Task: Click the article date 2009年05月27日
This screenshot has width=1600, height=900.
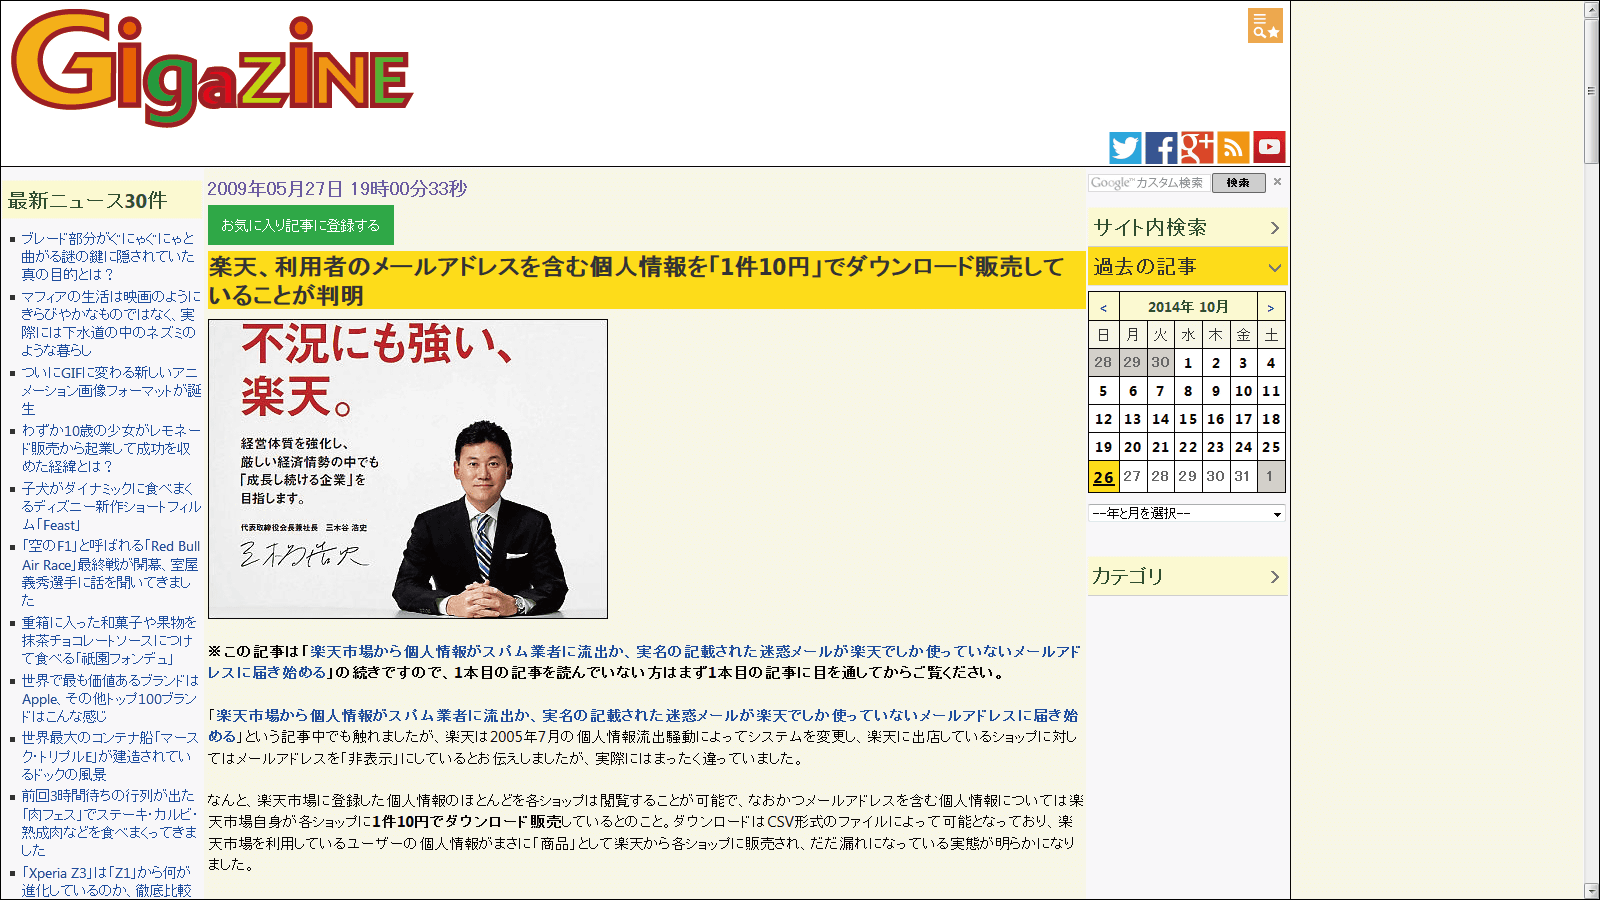Action: coord(337,189)
